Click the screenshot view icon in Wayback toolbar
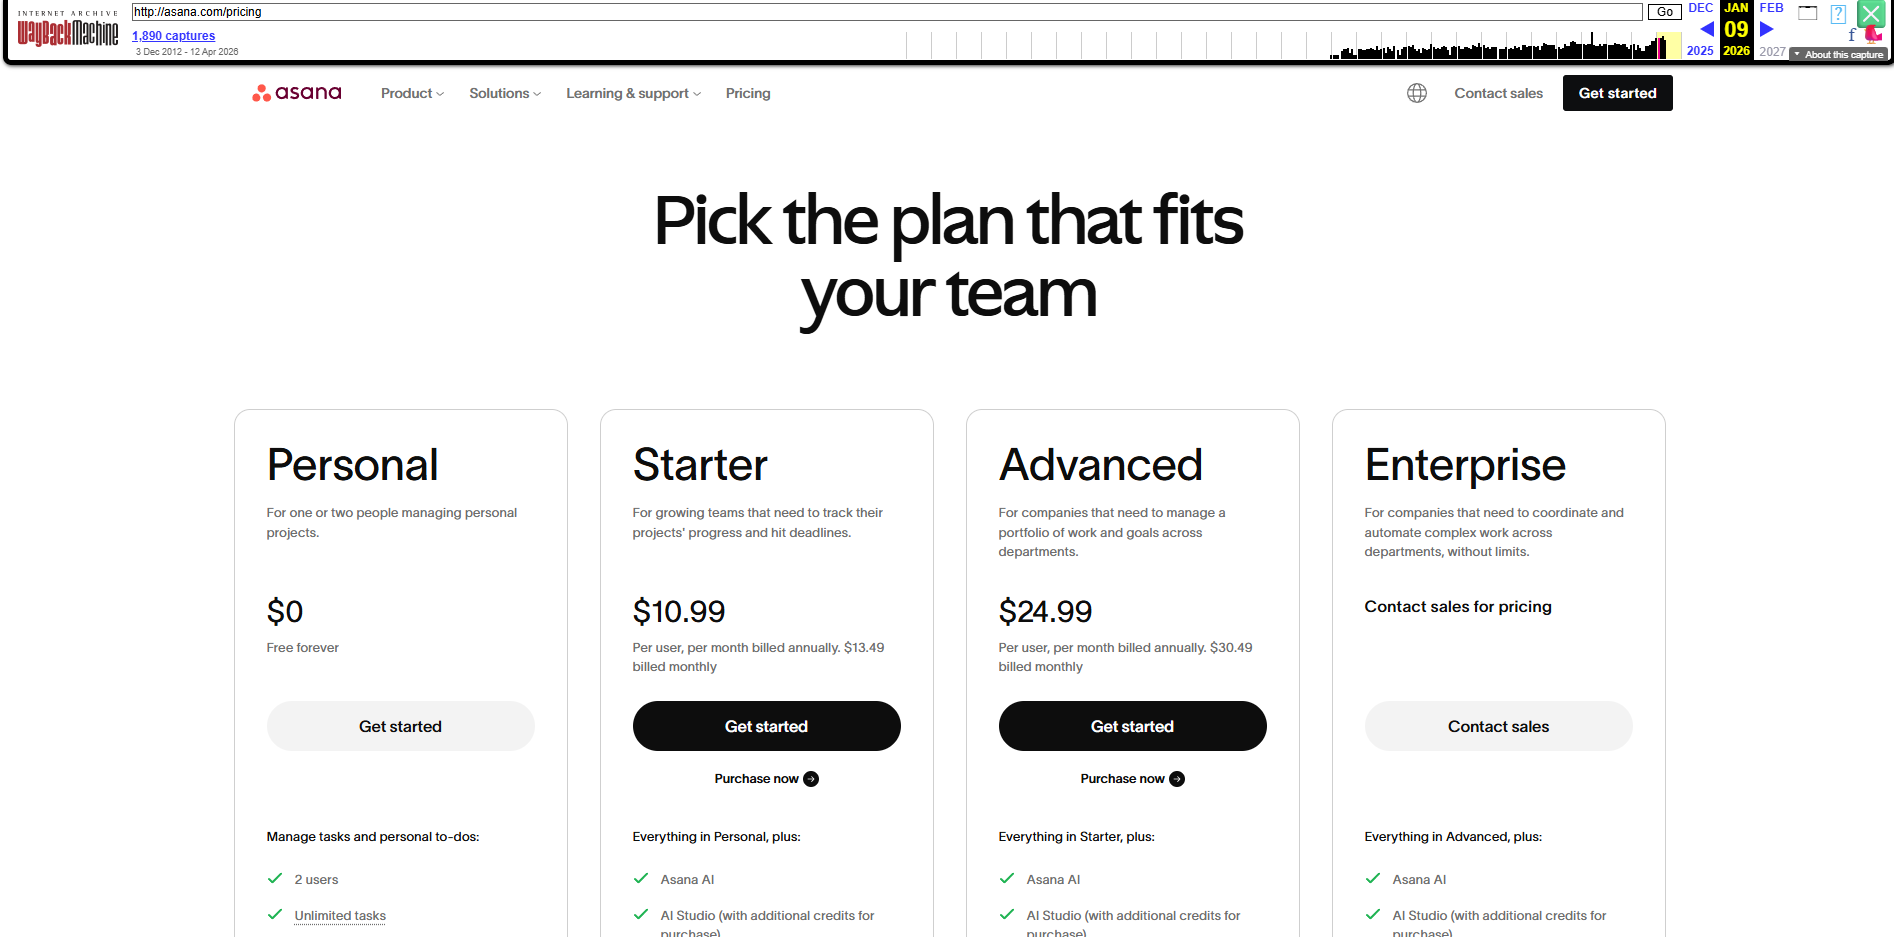This screenshot has width=1894, height=937. click(x=1807, y=13)
